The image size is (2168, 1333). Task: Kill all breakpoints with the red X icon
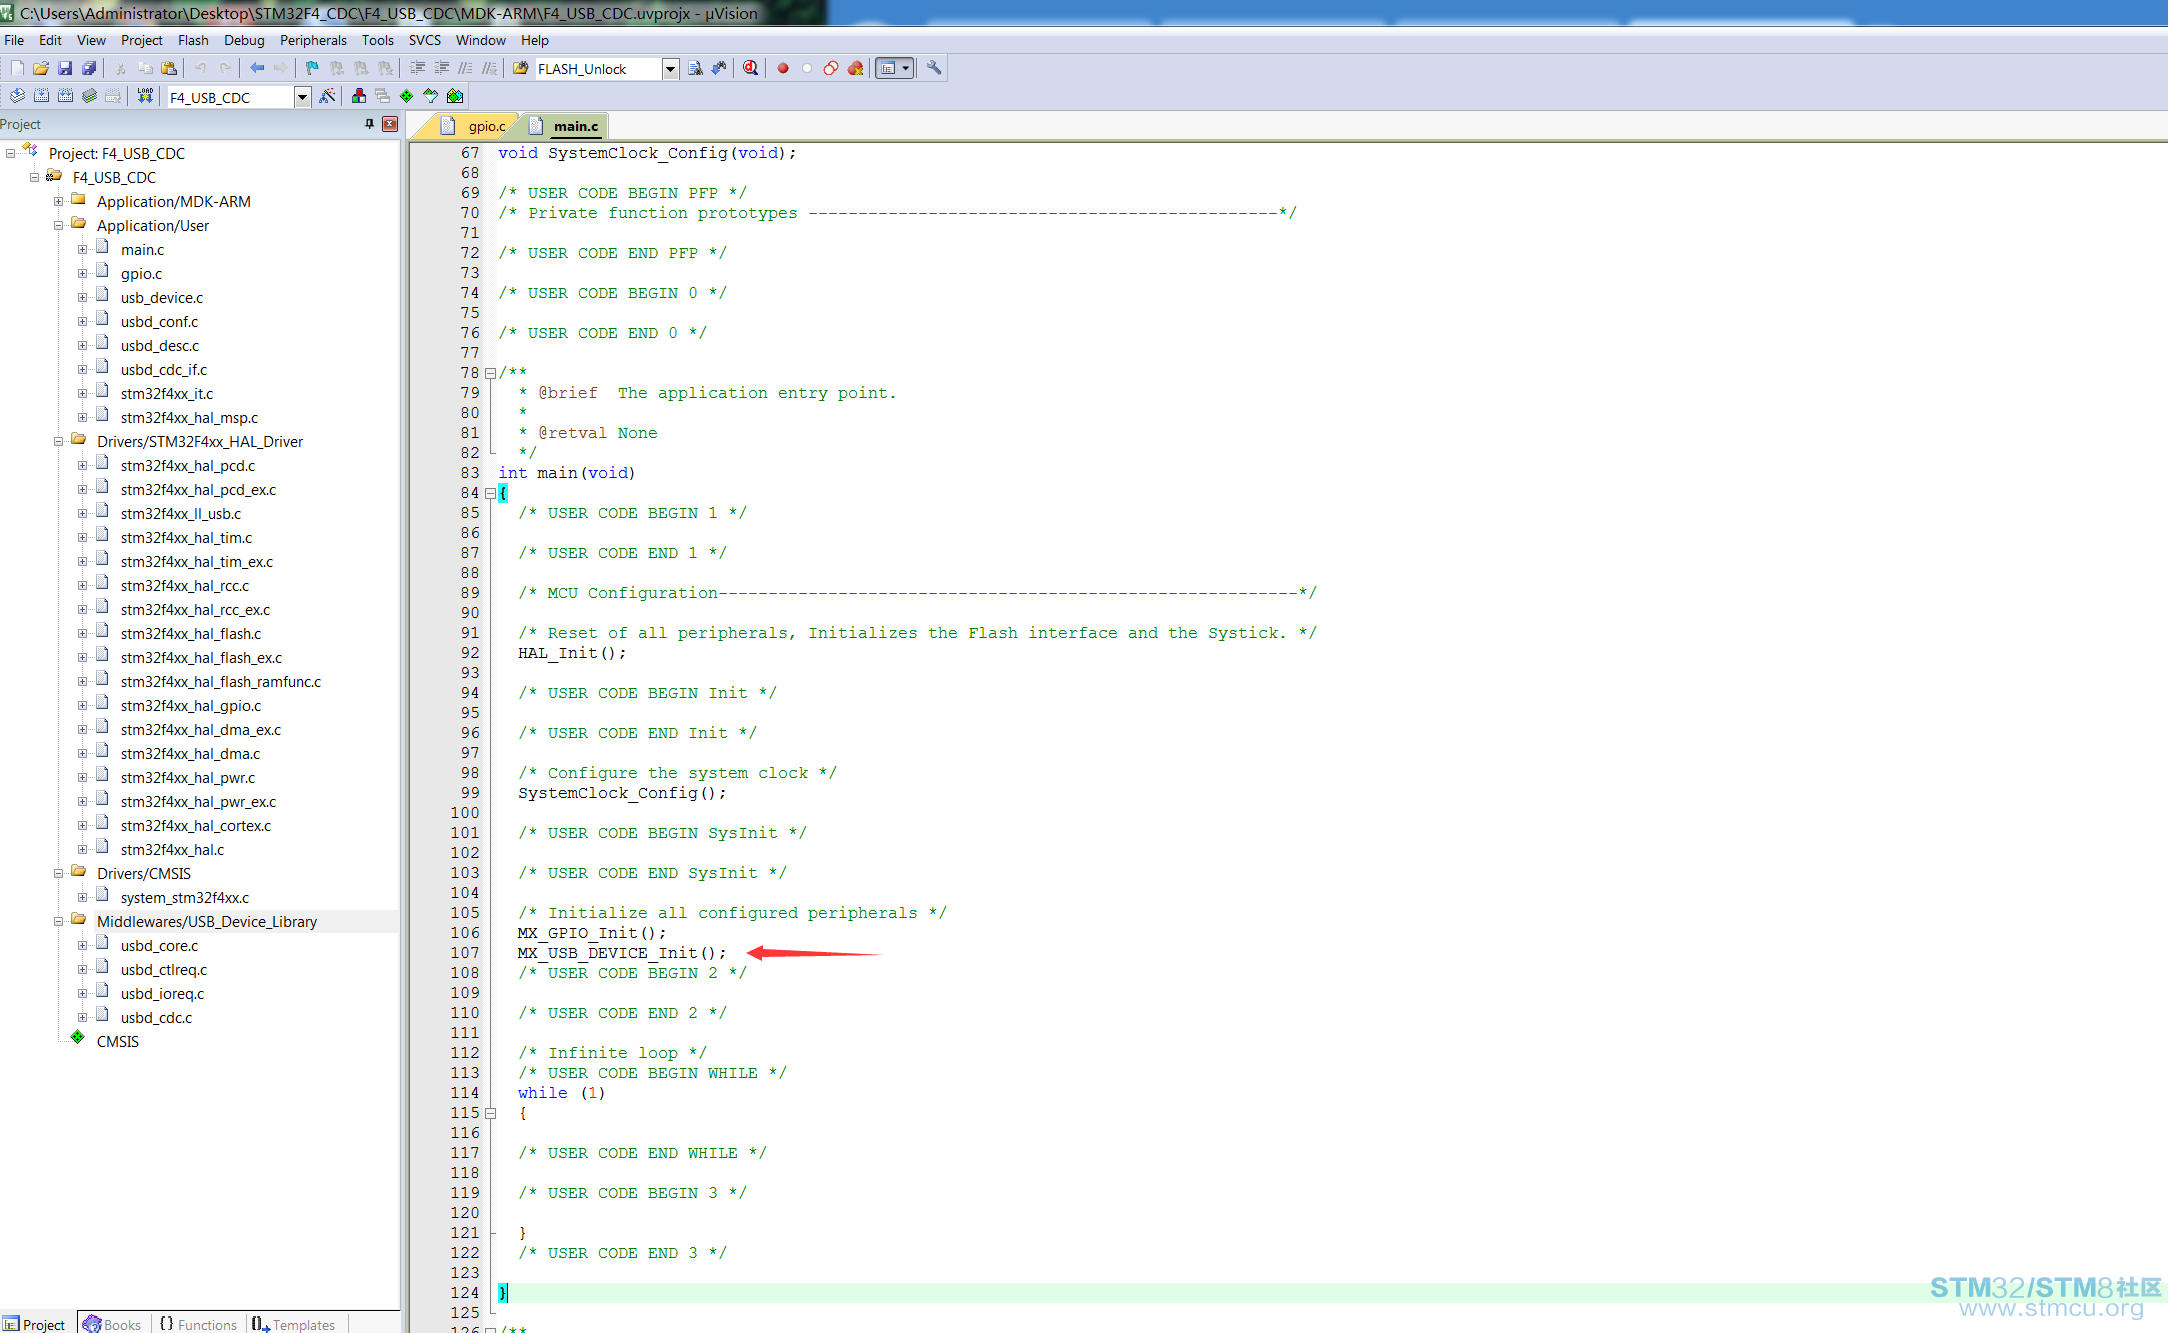pos(855,68)
